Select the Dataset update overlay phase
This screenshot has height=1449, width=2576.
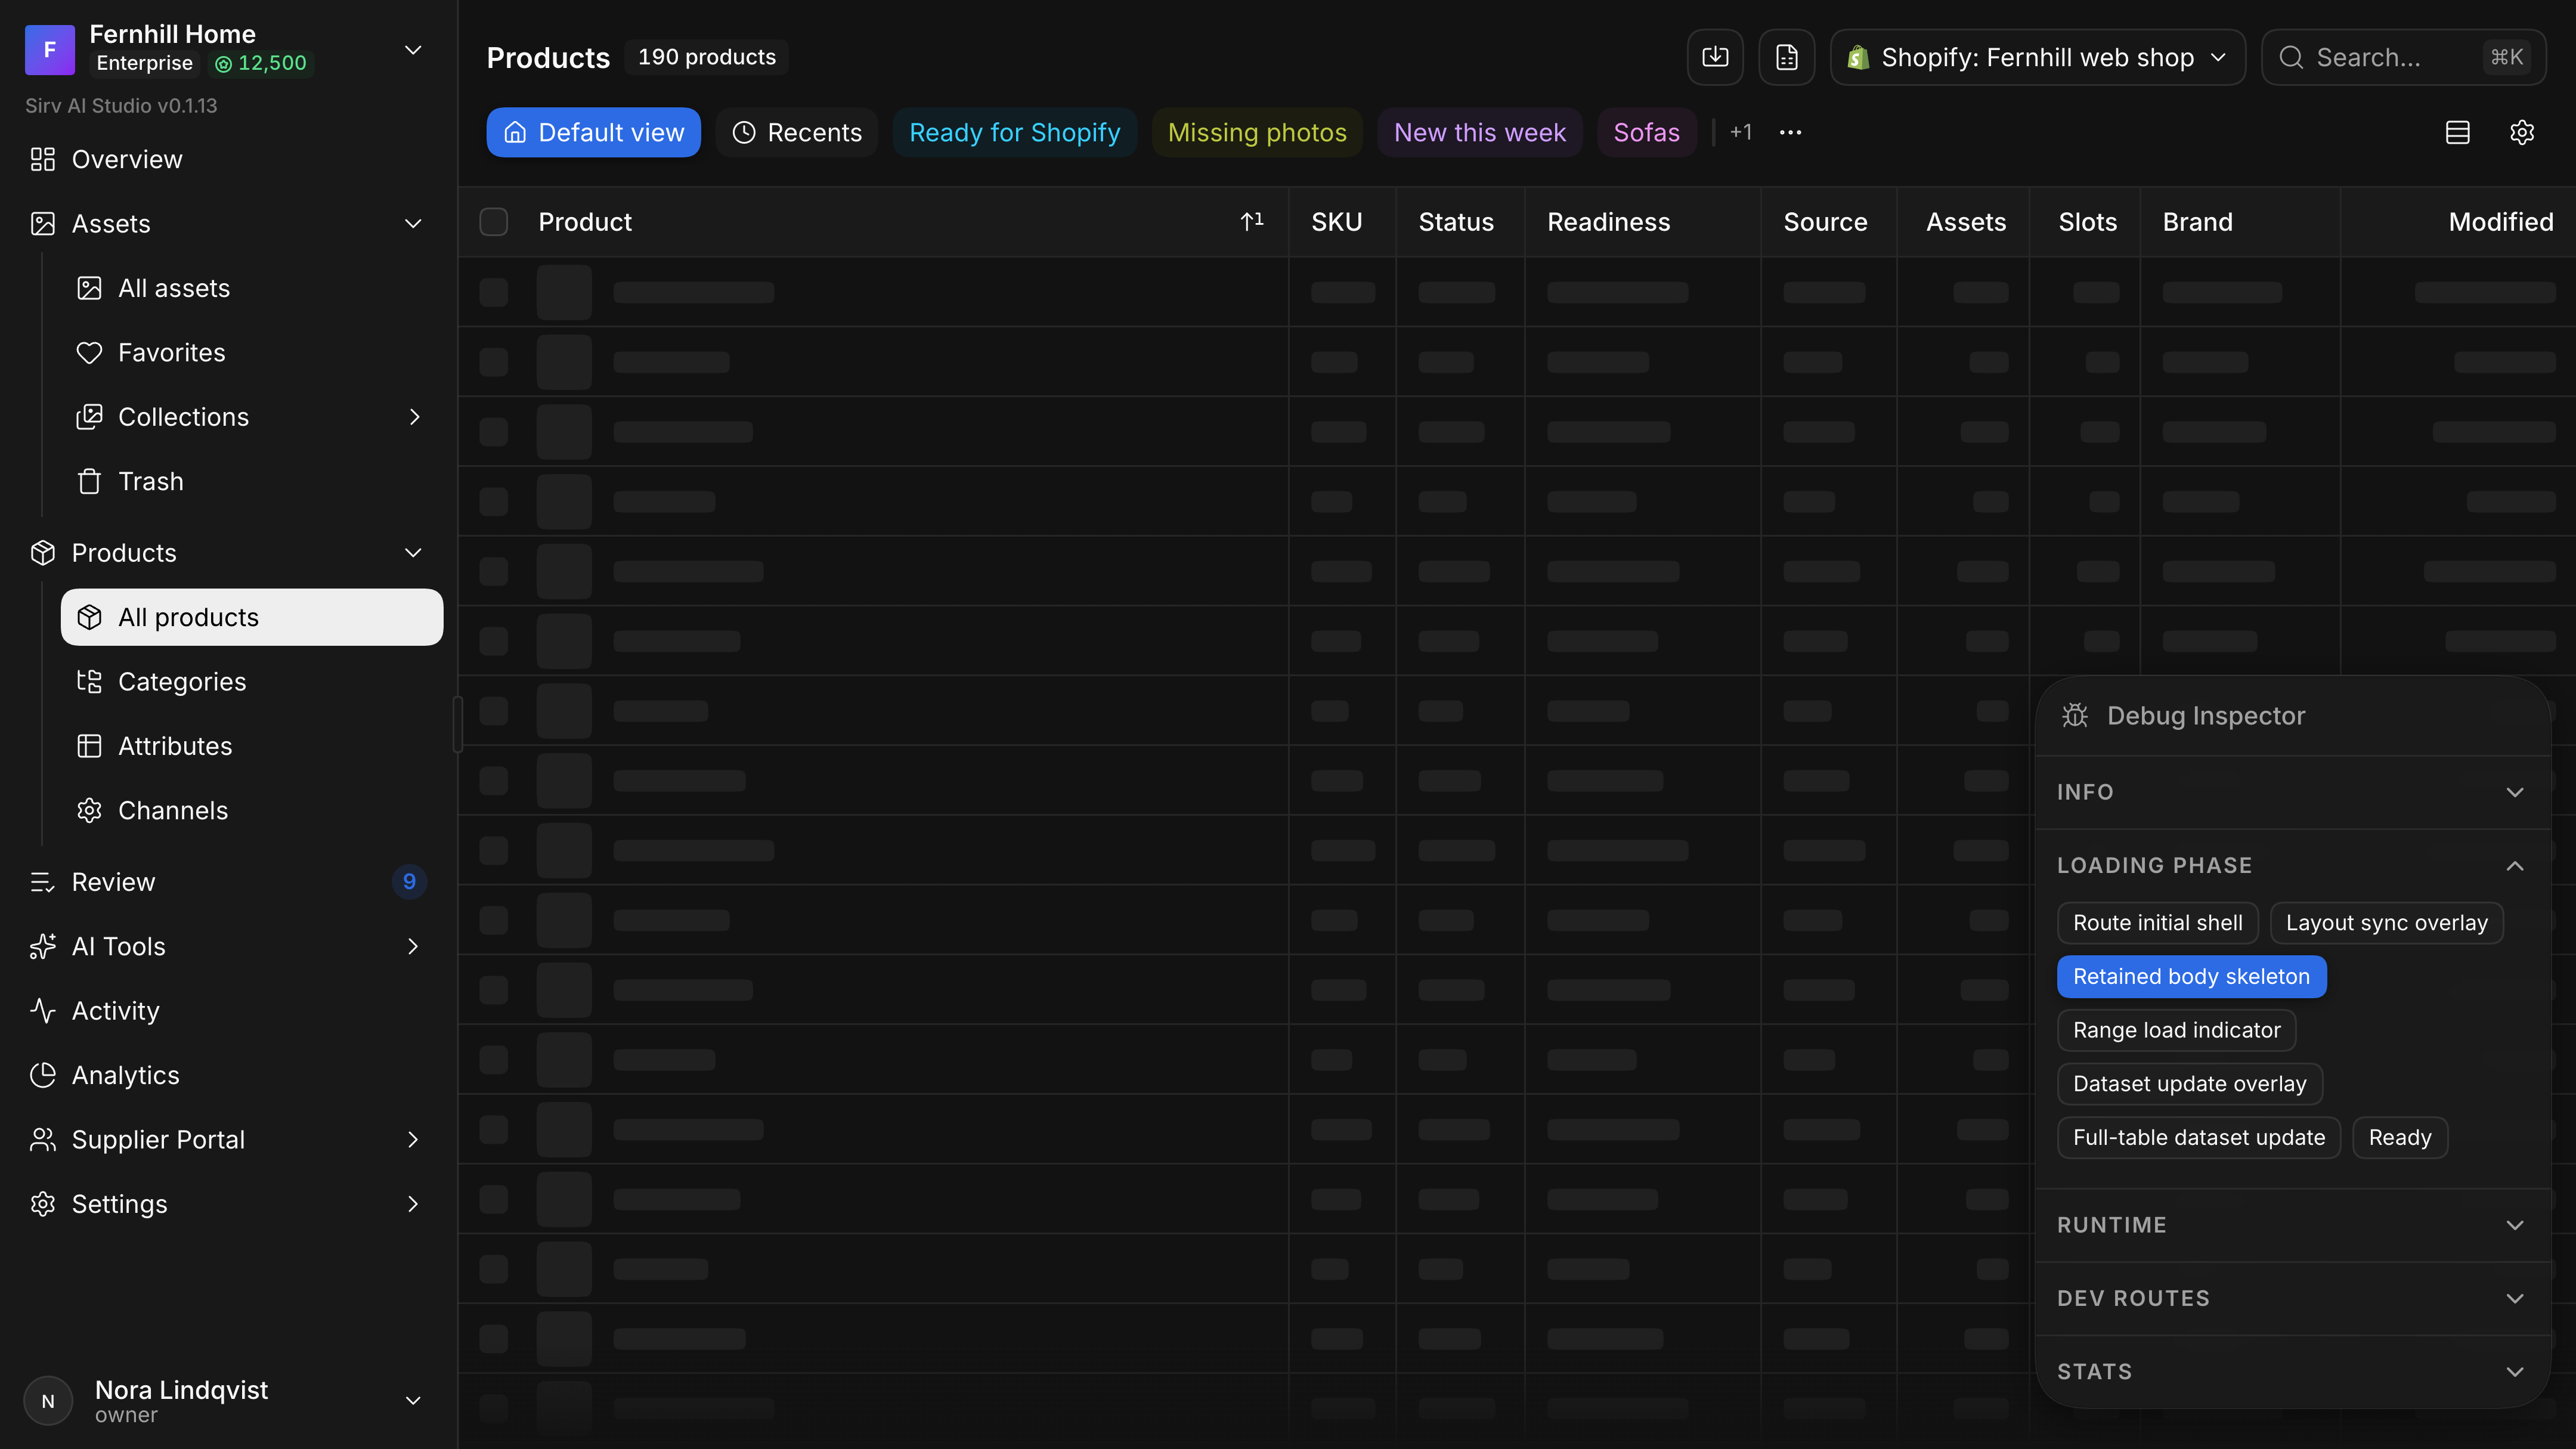coord(2189,1083)
